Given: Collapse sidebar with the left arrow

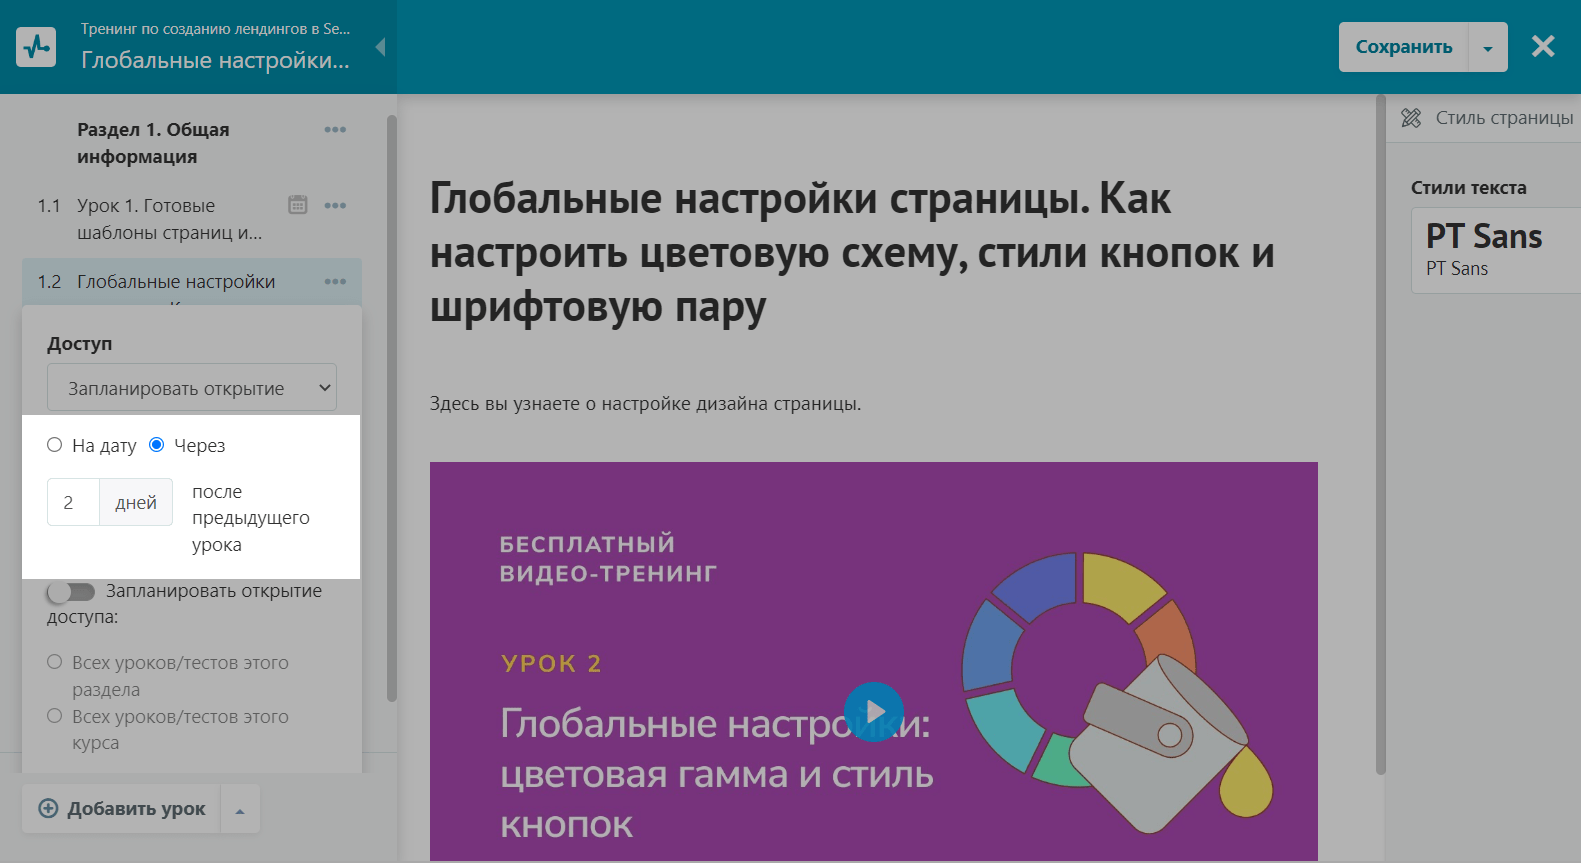Looking at the screenshot, I should tap(380, 47).
